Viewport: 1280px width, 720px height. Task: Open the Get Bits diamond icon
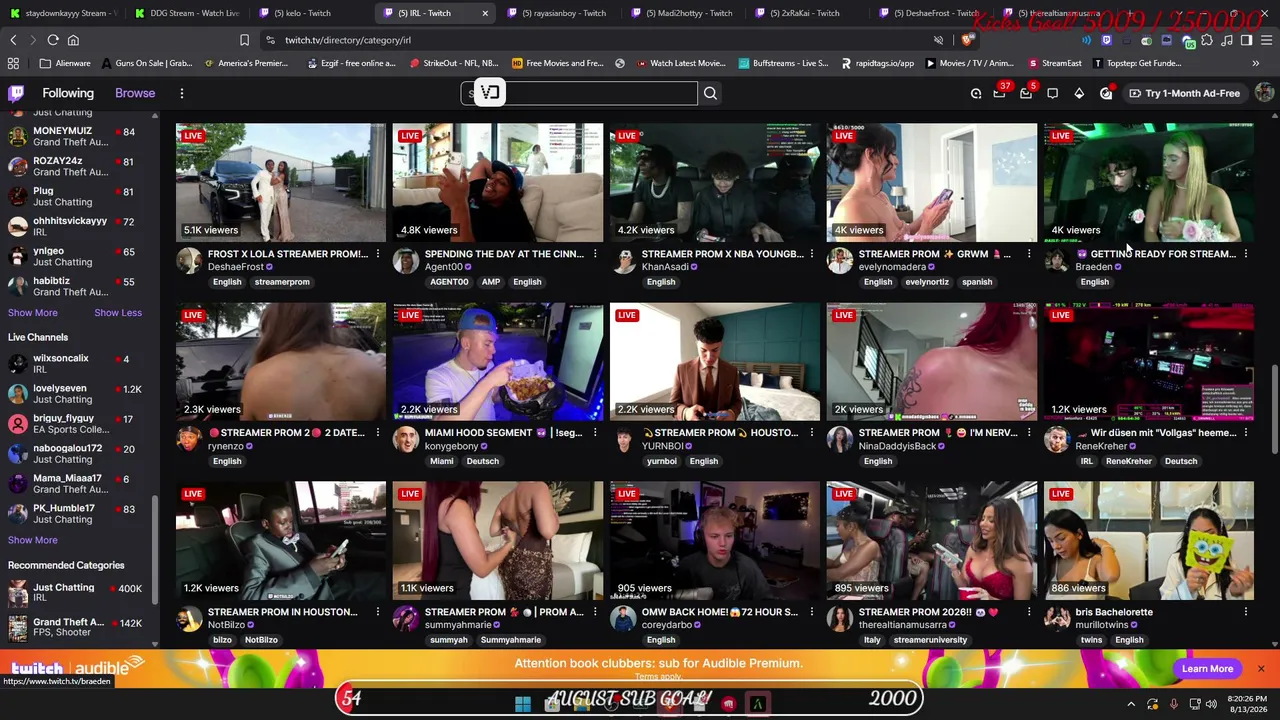pyautogui.click(x=1079, y=93)
